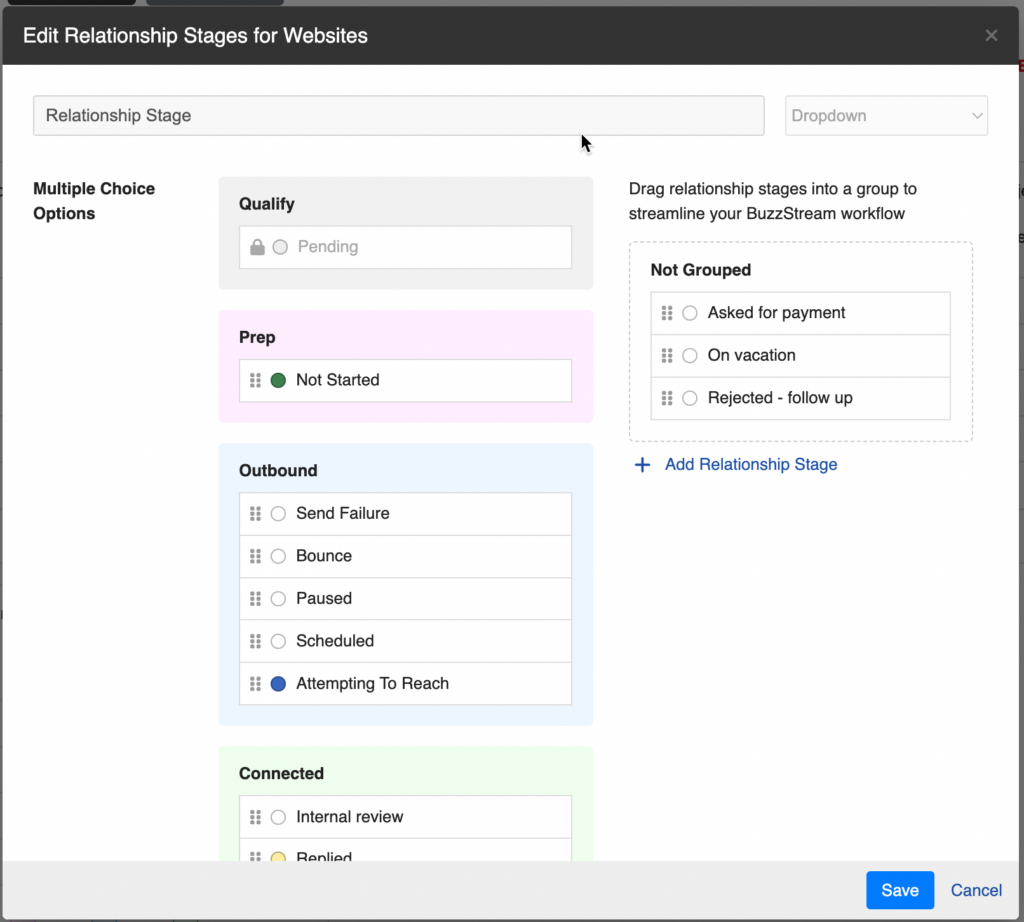The image size is (1024, 922).
Task: Click the drag handle next to Rejected - follow up
Action: [668, 398]
